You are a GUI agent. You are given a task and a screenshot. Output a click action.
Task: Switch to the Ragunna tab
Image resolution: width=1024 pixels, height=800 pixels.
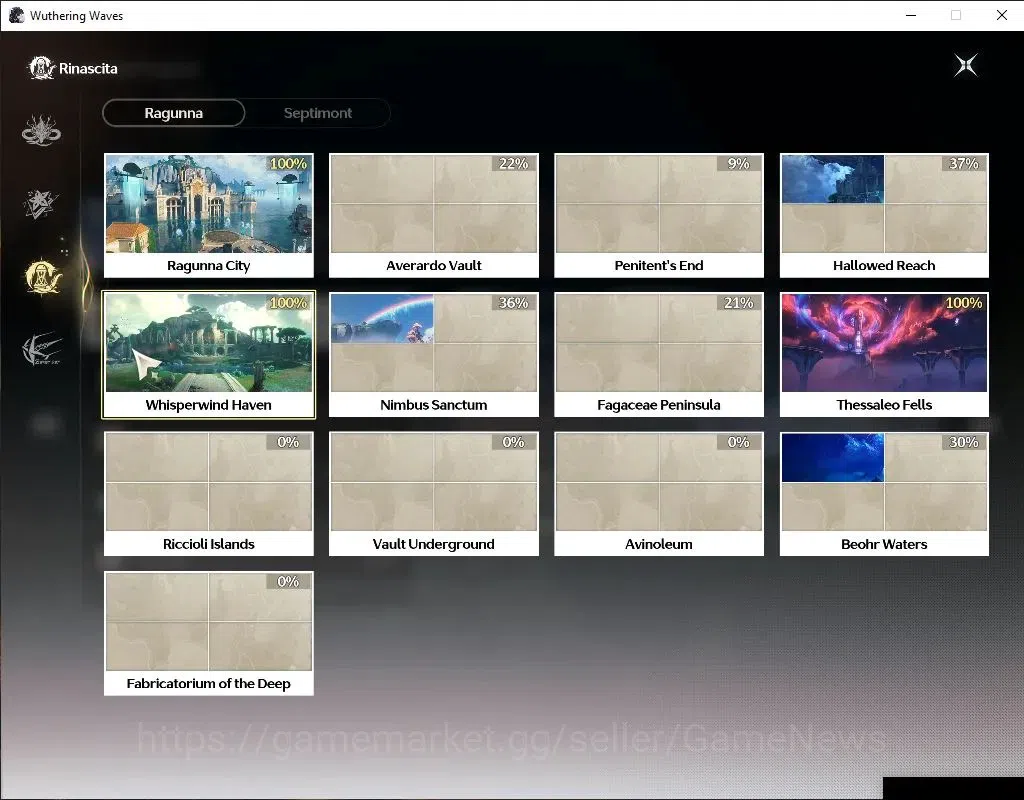coord(174,113)
